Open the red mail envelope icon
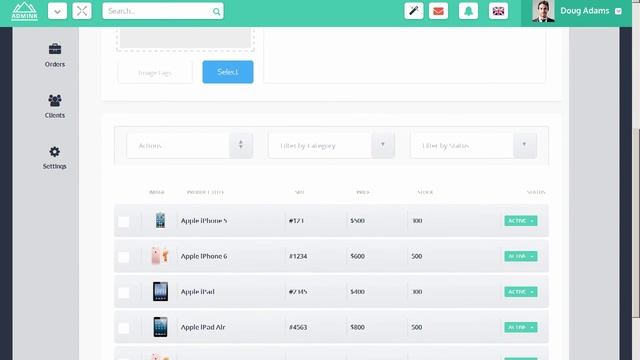The height and width of the screenshot is (360, 640). [x=438, y=11]
